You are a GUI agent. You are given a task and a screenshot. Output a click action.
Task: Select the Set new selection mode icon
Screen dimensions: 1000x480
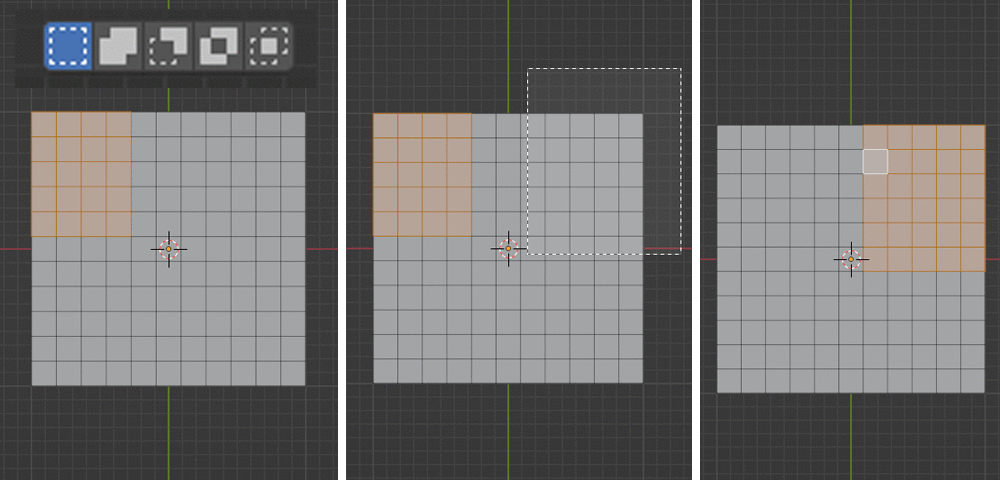click(x=68, y=46)
